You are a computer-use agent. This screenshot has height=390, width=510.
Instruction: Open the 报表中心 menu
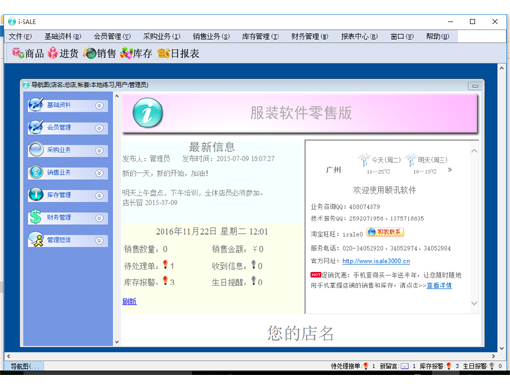pos(359,36)
